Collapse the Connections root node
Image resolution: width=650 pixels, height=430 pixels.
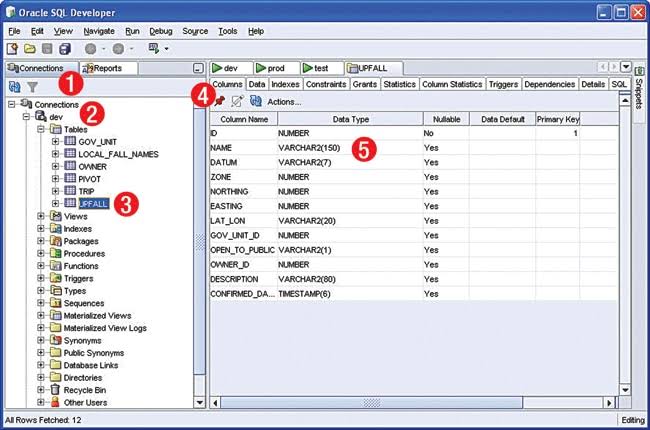pos(11,104)
